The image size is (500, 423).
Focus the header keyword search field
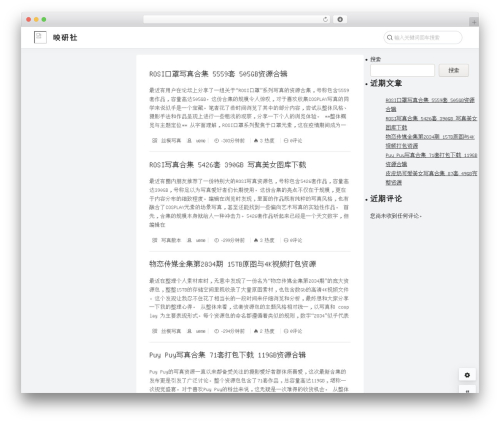(x=423, y=38)
